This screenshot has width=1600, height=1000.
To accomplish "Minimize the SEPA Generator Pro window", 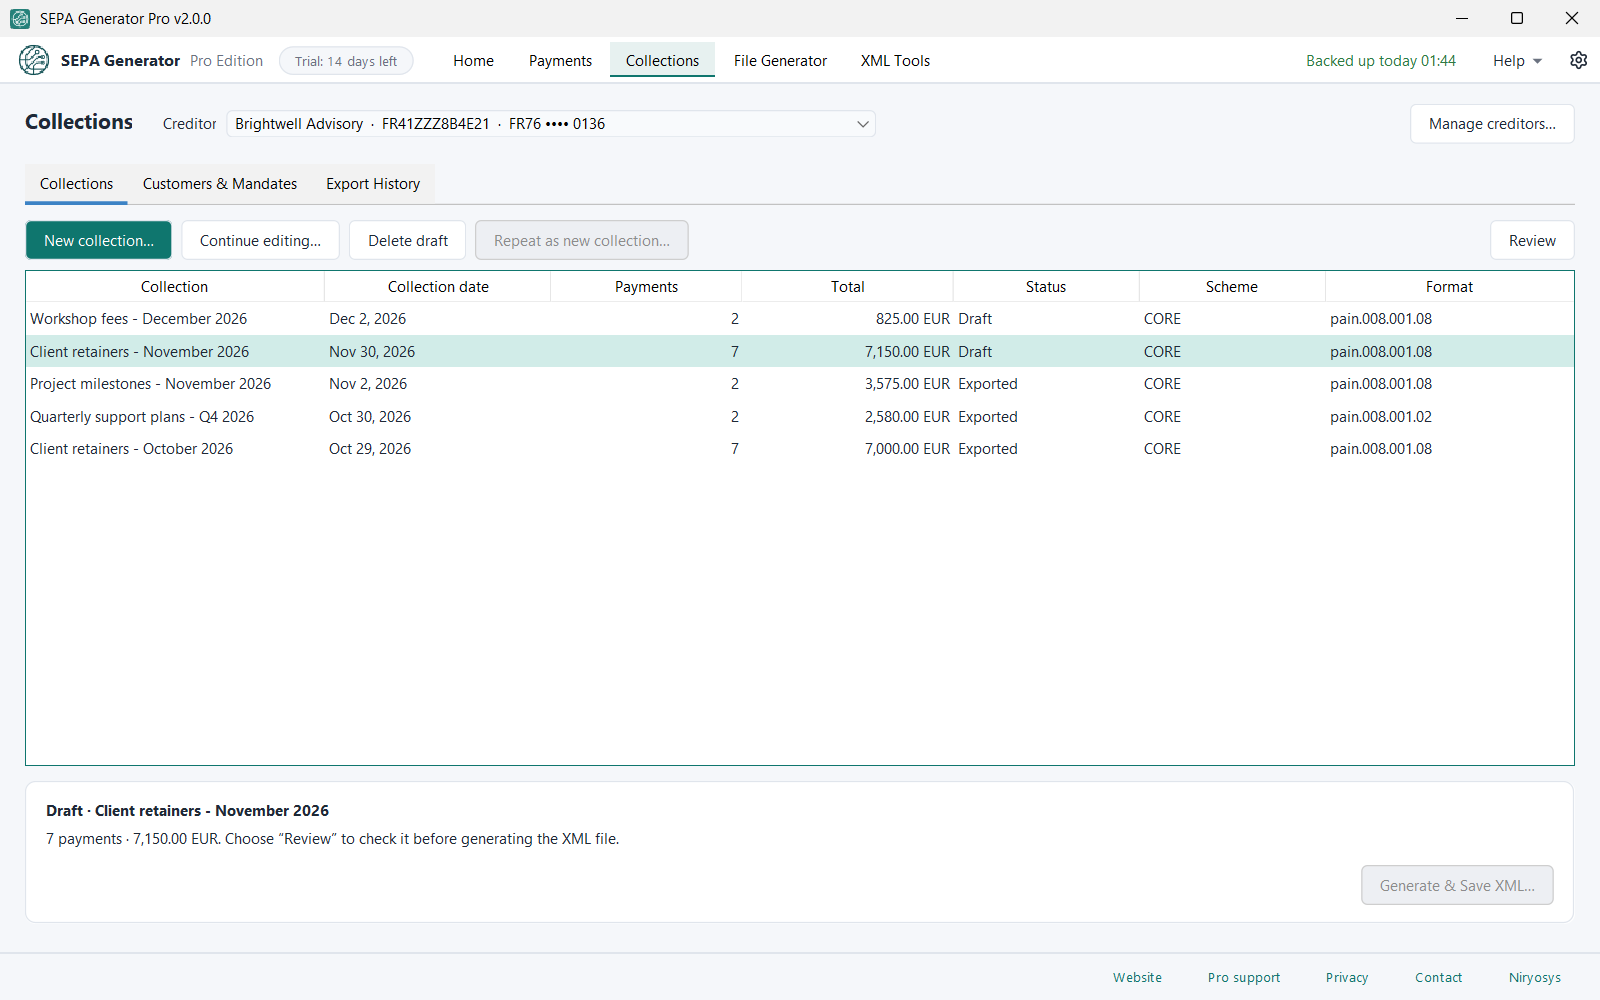I will 1462,18.
